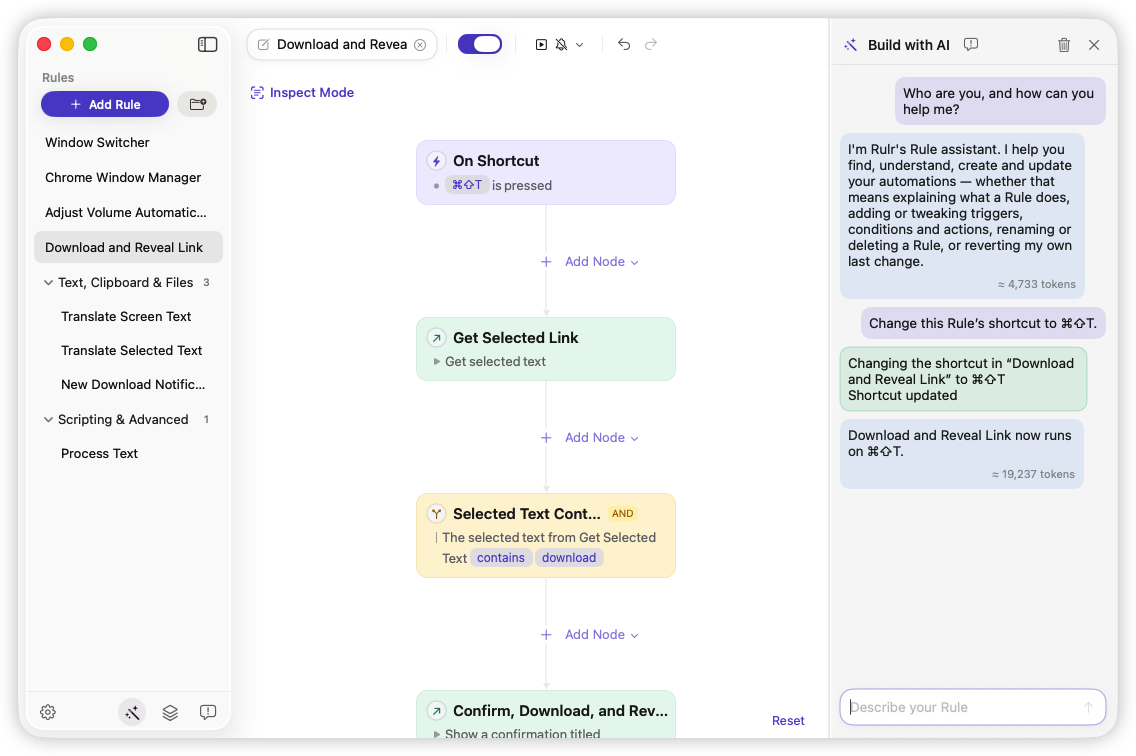Click the edit pencil icon in rule name field
The height and width of the screenshot is (756, 1136).
point(264,45)
